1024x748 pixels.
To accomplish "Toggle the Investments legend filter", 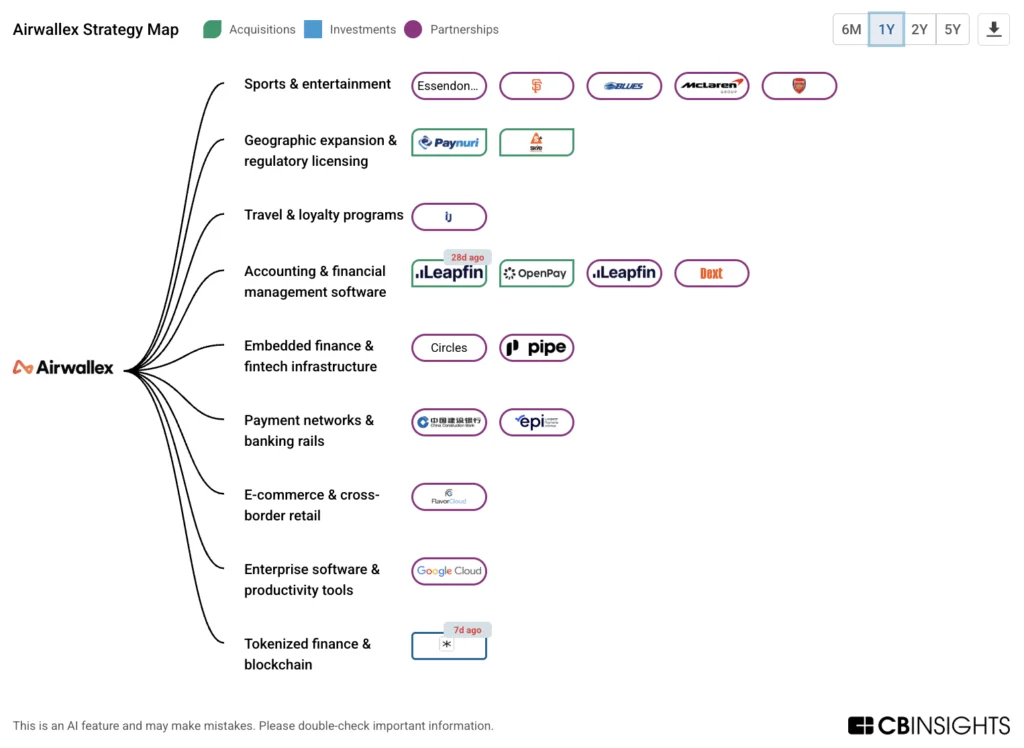I will tap(350, 29).
